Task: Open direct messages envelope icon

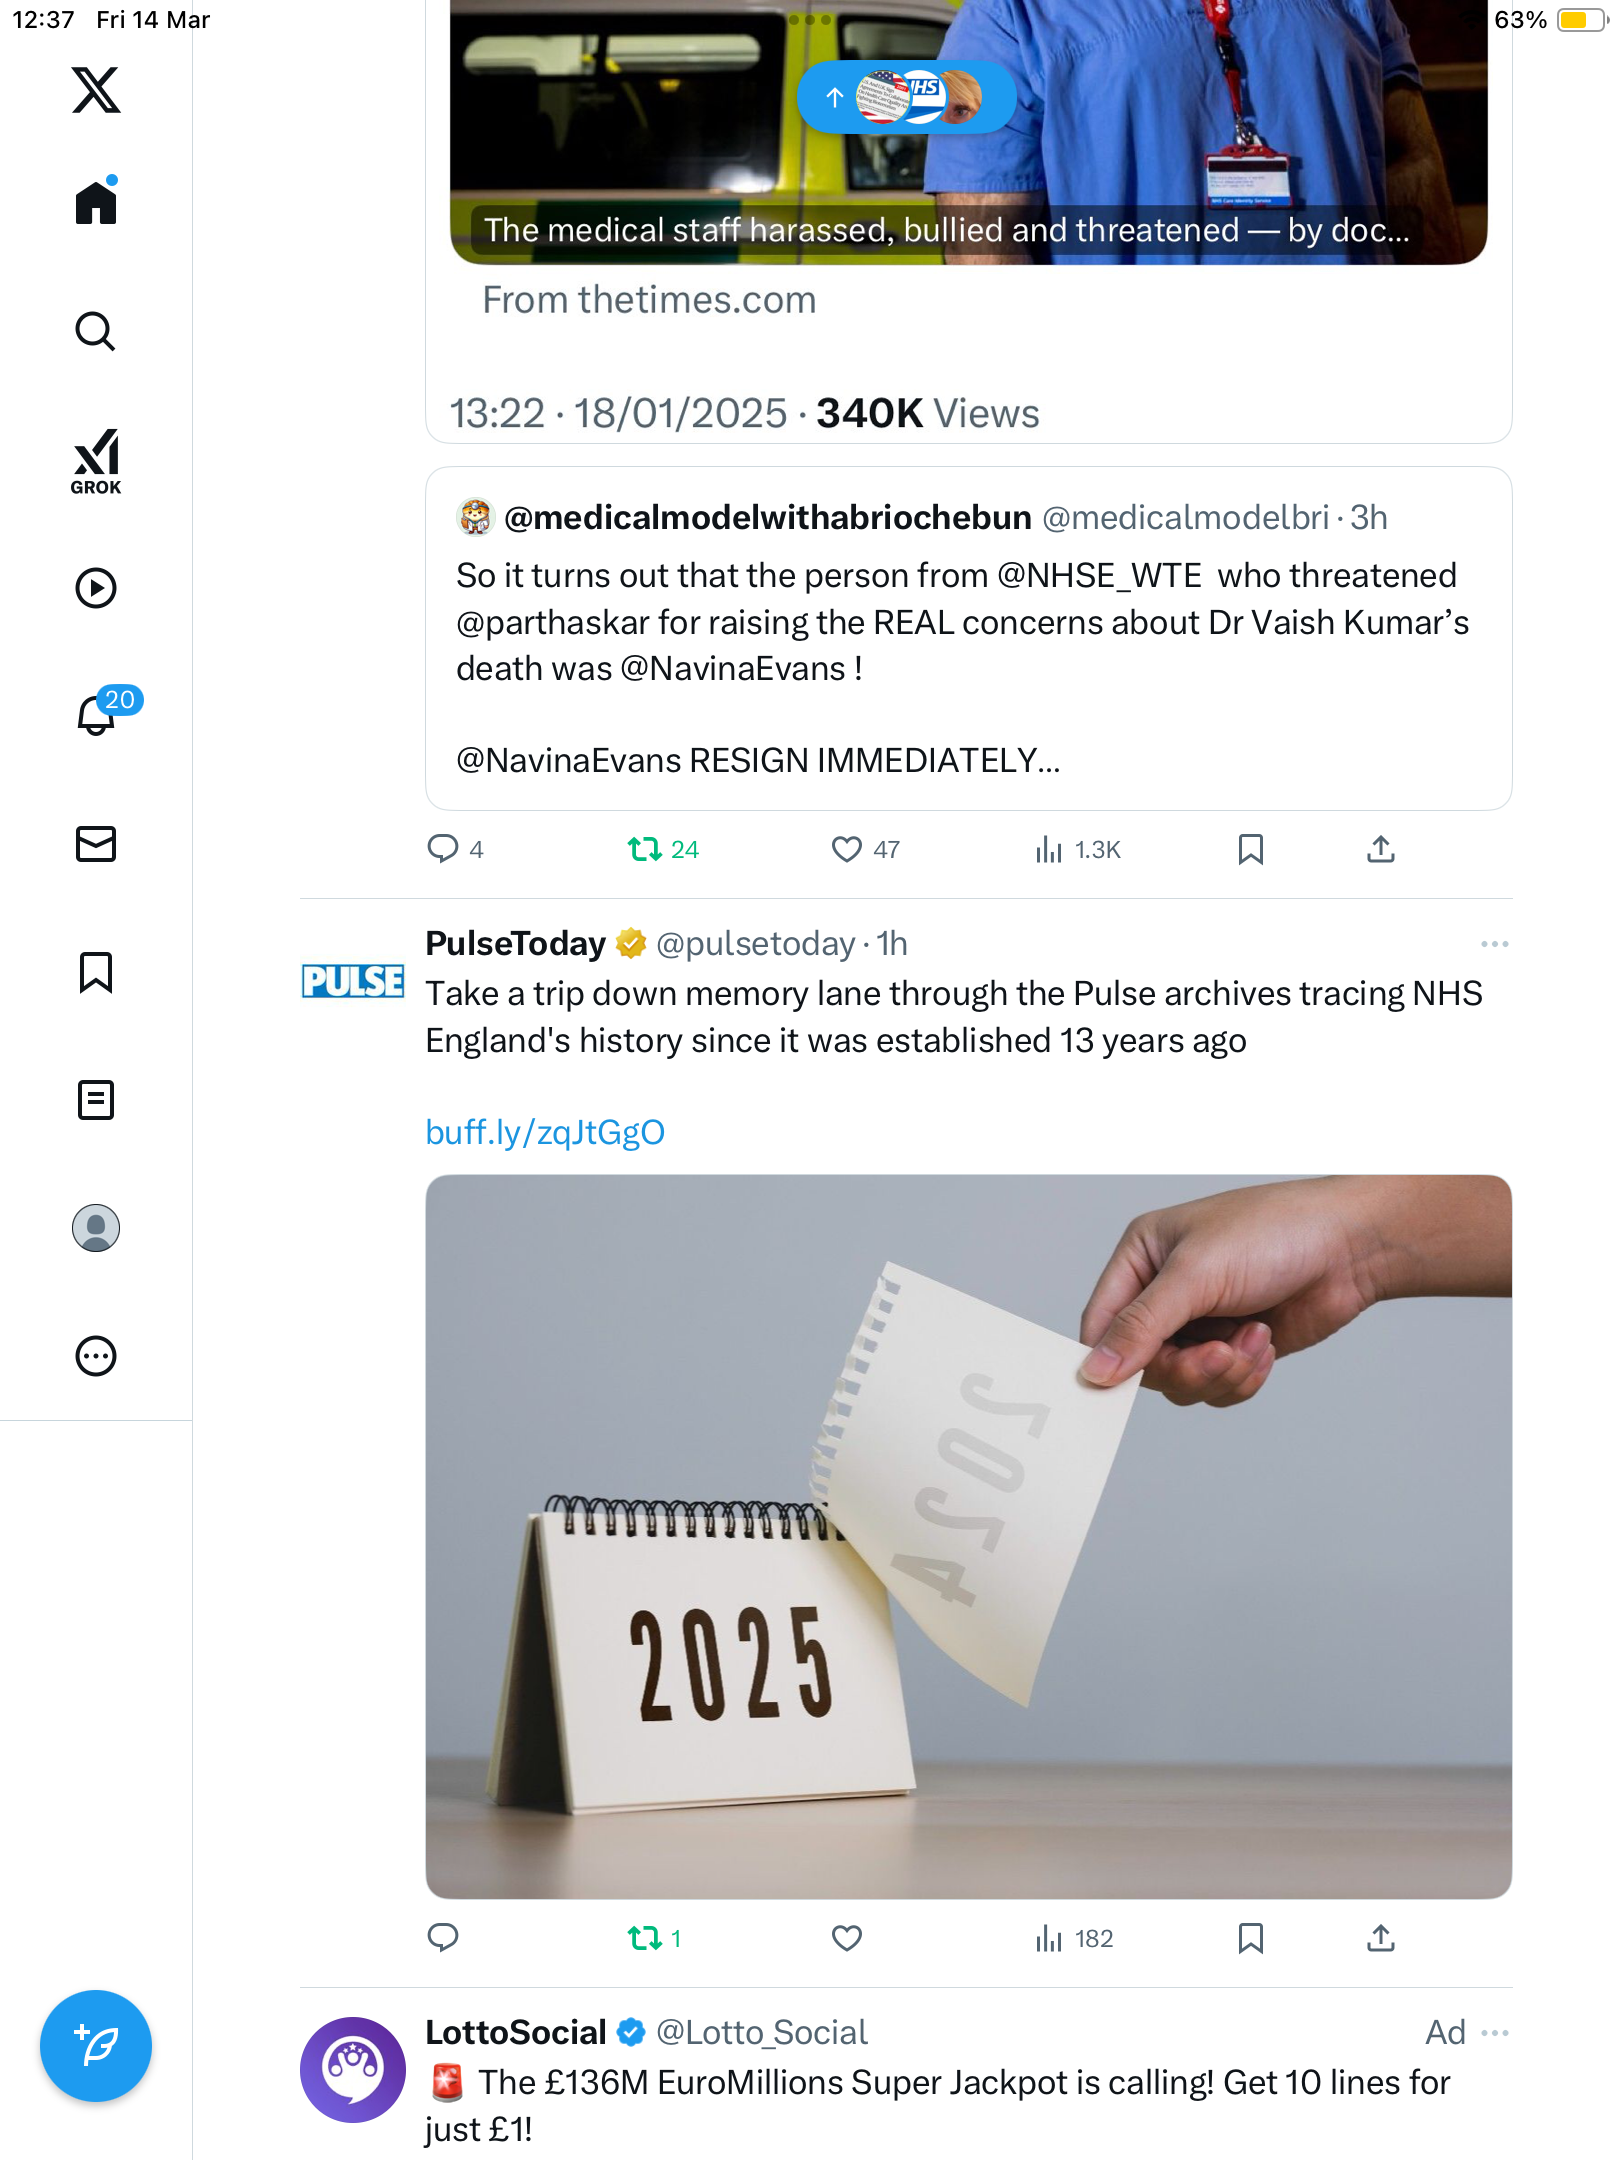Action: pyautogui.click(x=96, y=844)
